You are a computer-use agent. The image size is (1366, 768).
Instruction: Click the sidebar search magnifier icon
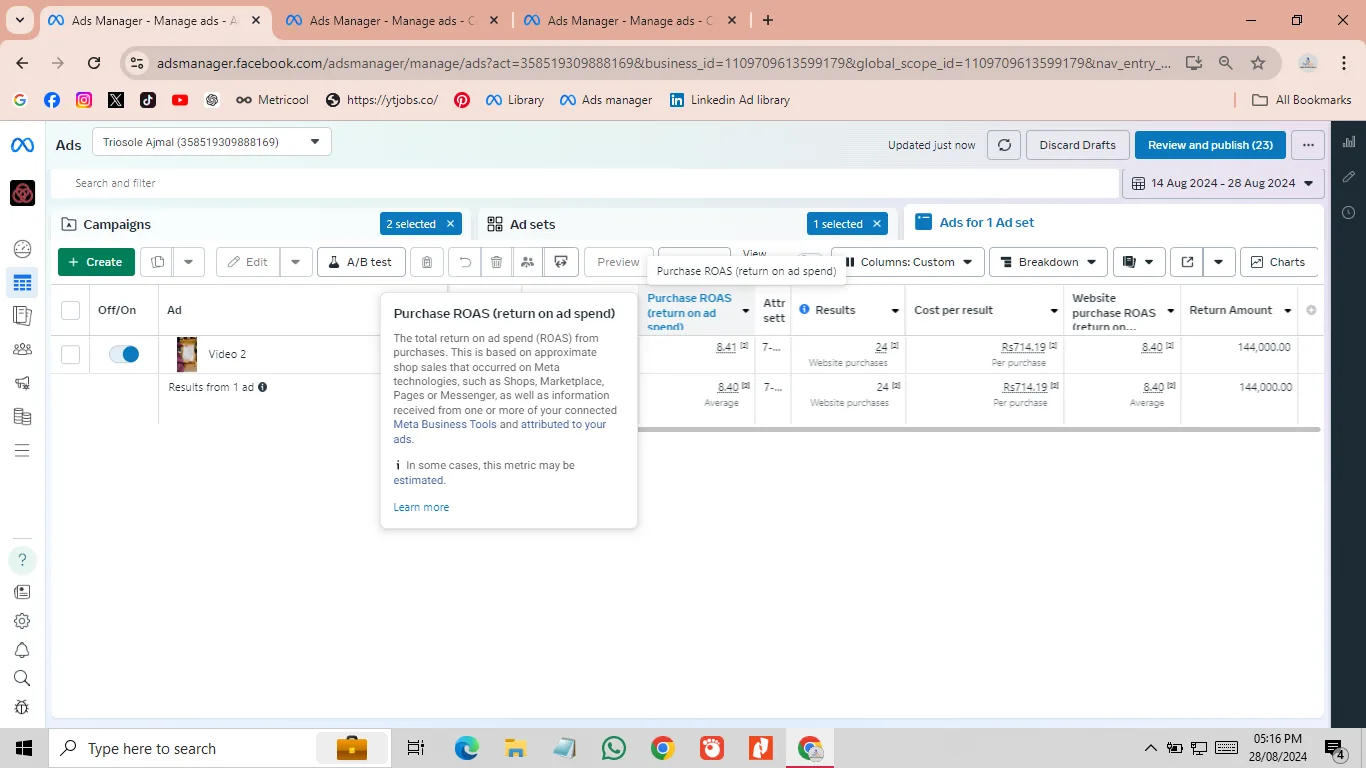click(22, 678)
